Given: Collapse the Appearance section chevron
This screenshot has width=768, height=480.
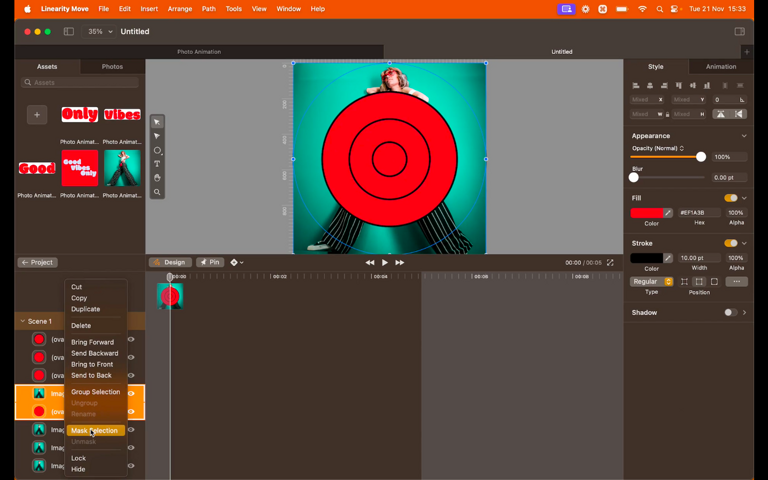Looking at the screenshot, I should (744, 136).
